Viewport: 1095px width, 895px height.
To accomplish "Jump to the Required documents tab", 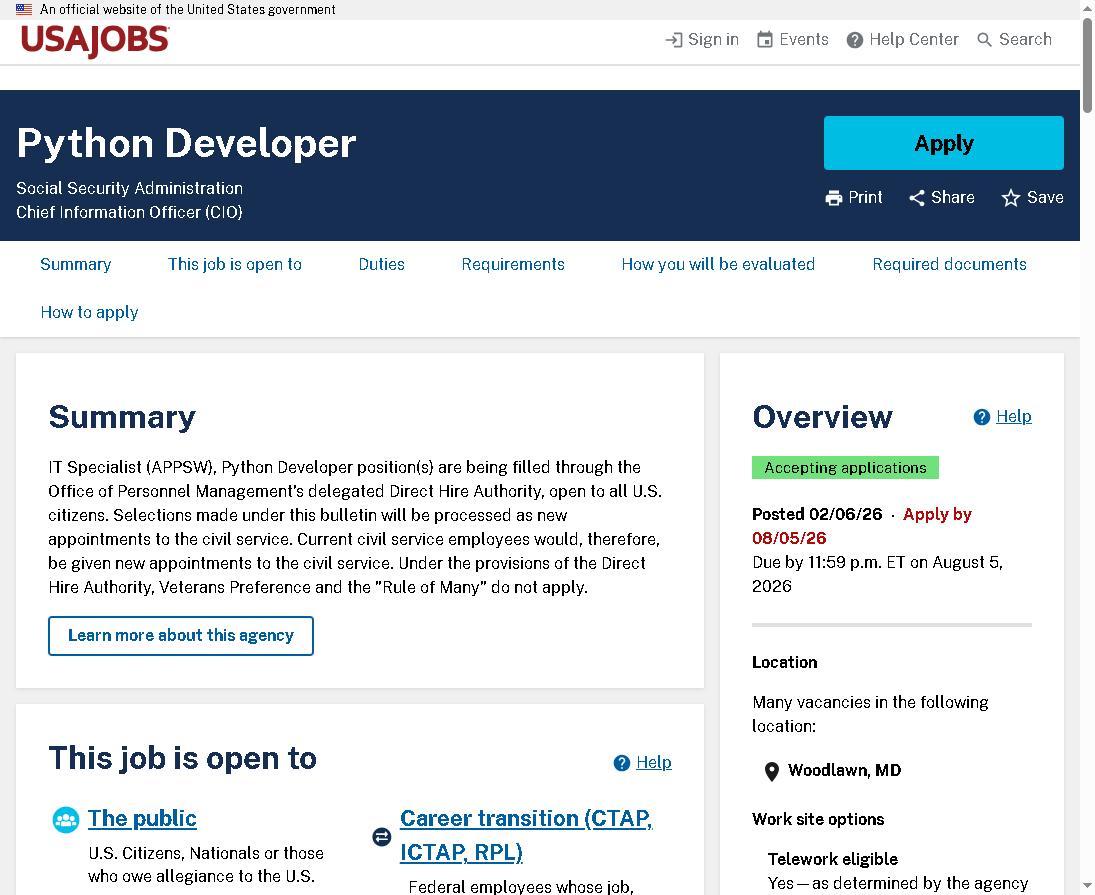I will 949,265.
